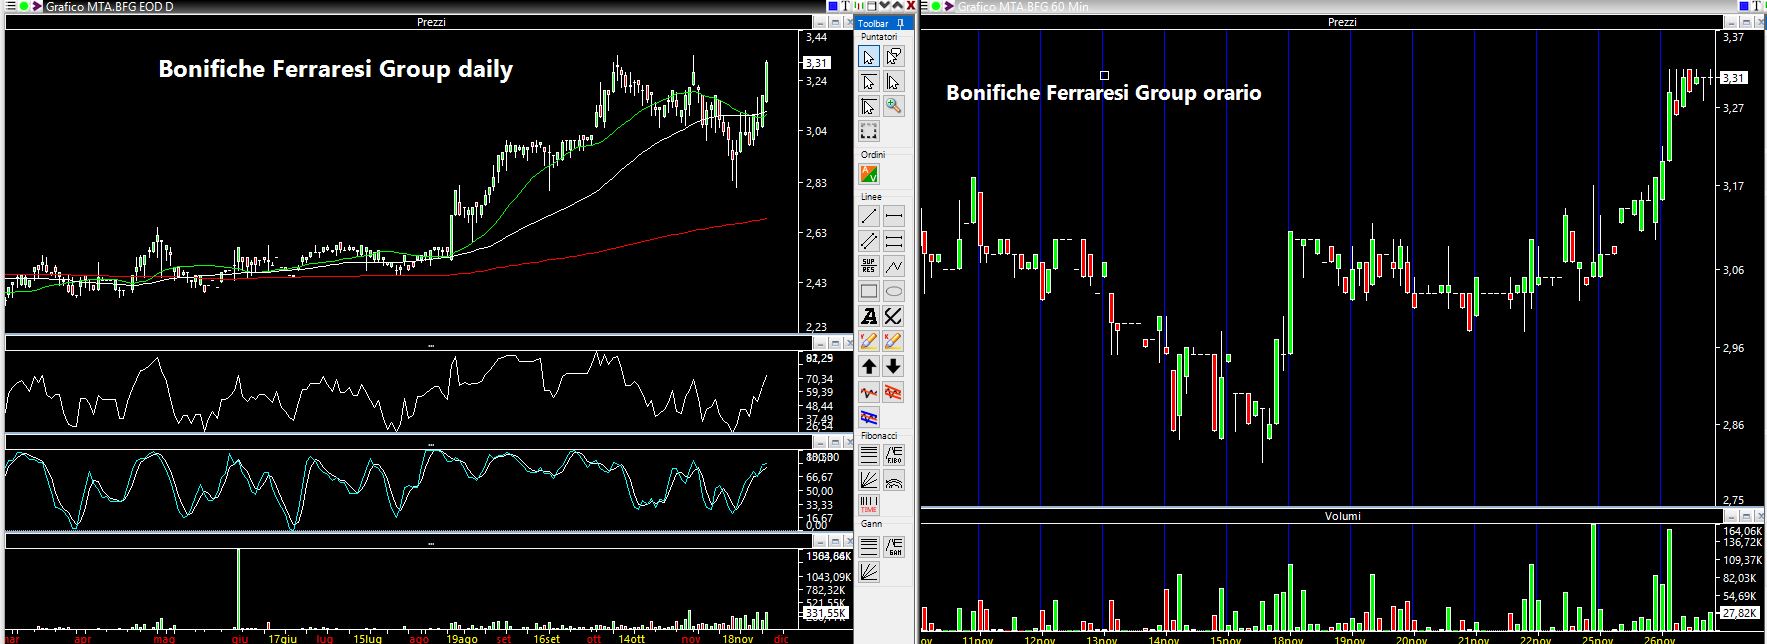The width and height of the screenshot is (1767, 644).
Task: Select the parallel diagonal channel tool
Action: [868, 241]
